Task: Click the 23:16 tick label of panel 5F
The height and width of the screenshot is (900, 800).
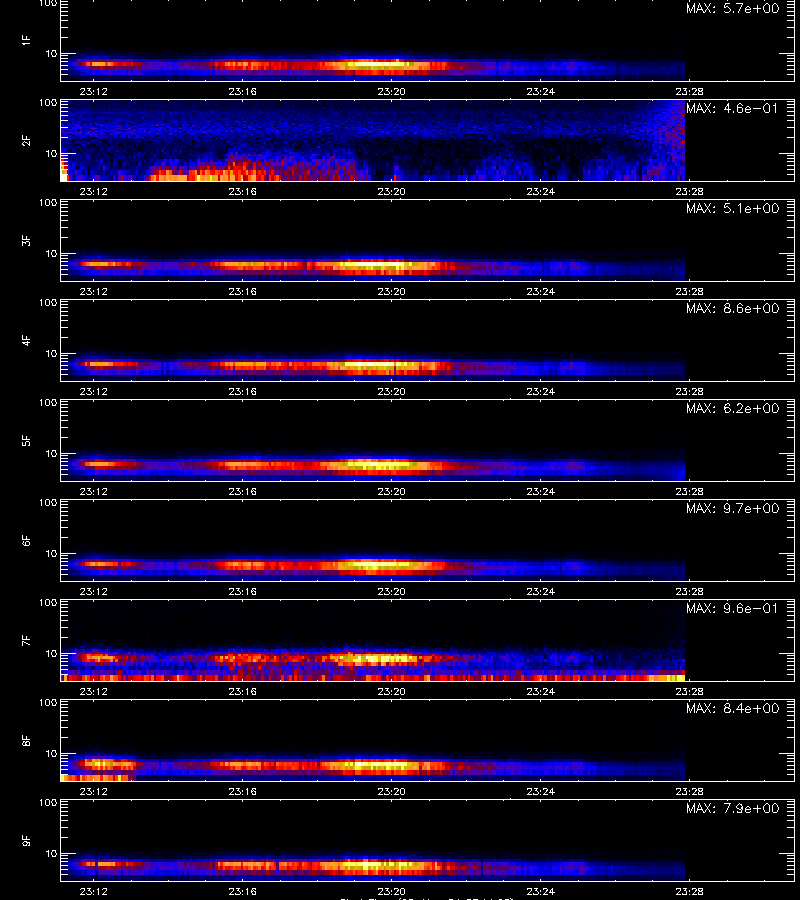Action: point(242,491)
